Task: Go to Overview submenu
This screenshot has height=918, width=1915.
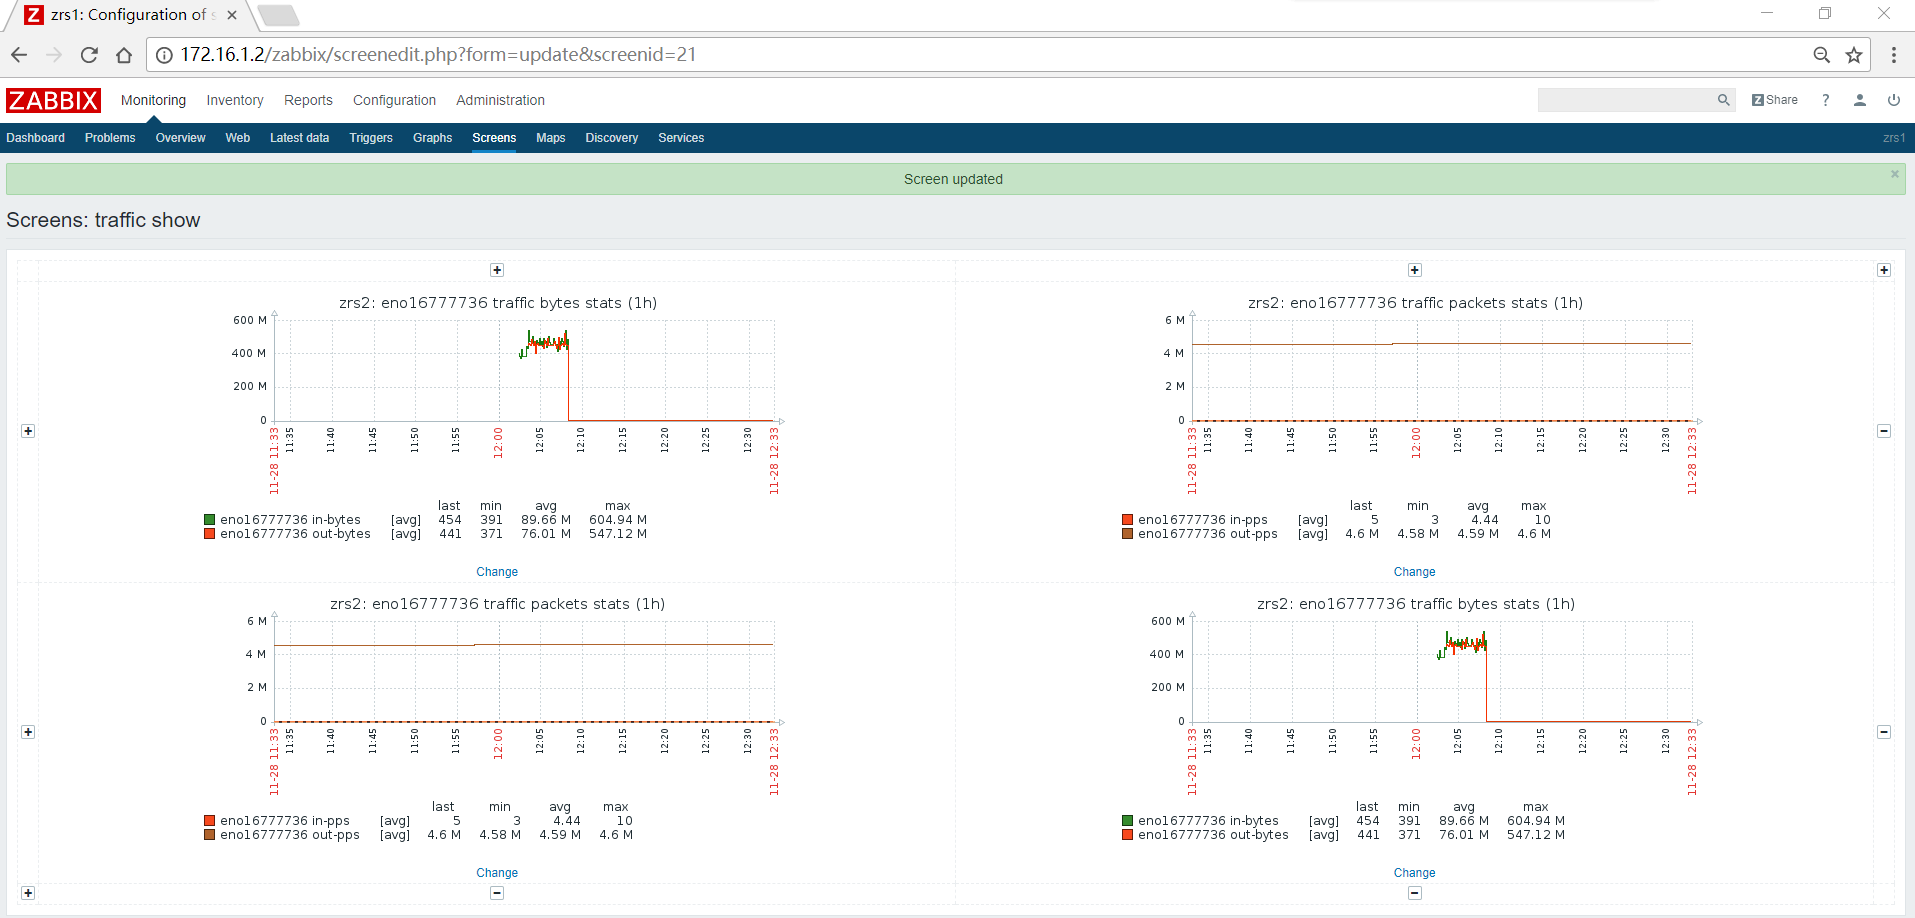Action: 180,138
